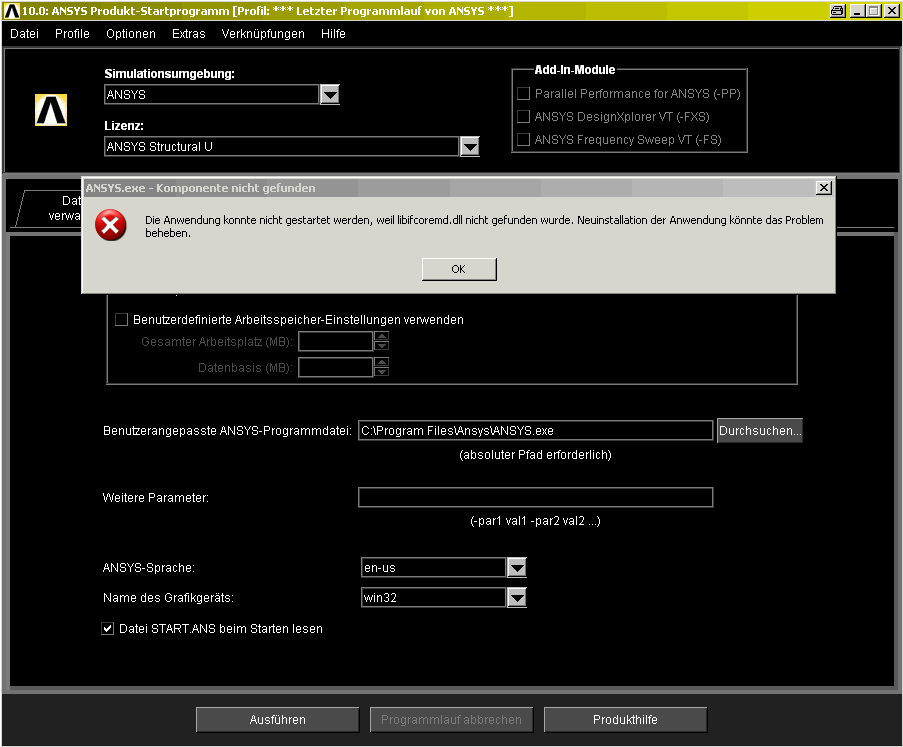Click the Produkthilfe button
This screenshot has width=903, height=747.
point(625,719)
